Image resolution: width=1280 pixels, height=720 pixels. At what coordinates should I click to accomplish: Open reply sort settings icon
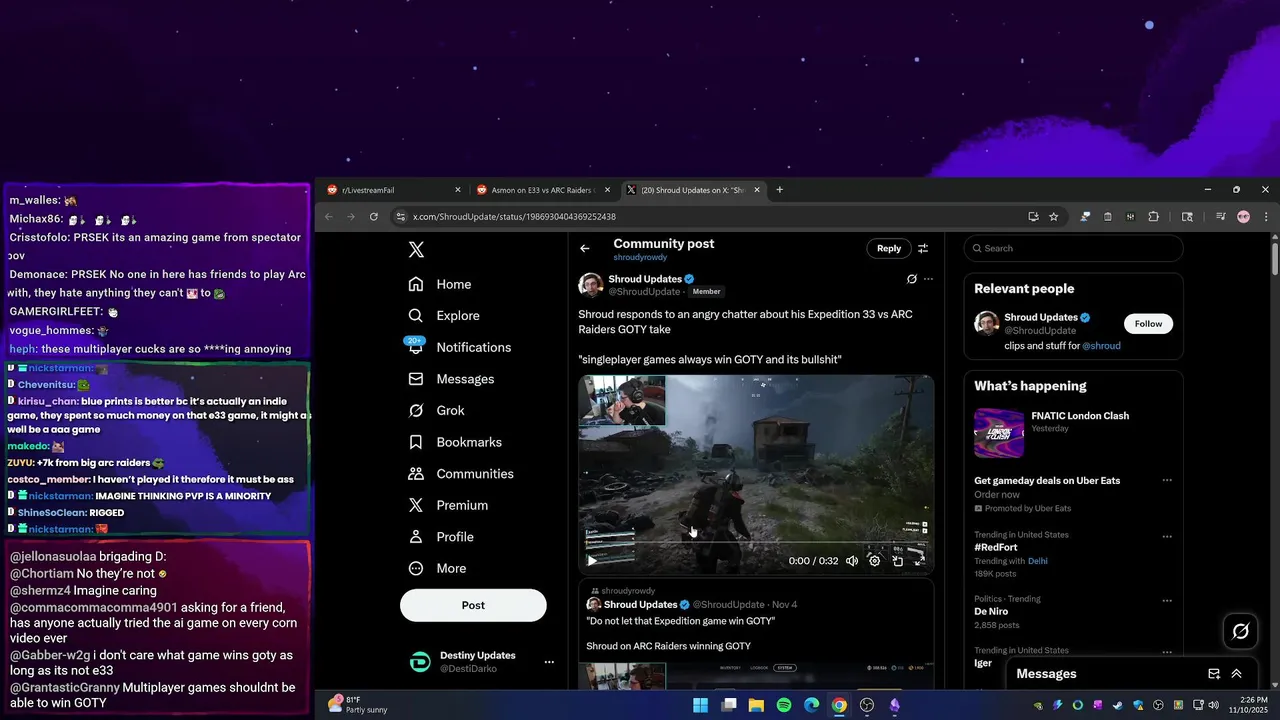tap(923, 248)
